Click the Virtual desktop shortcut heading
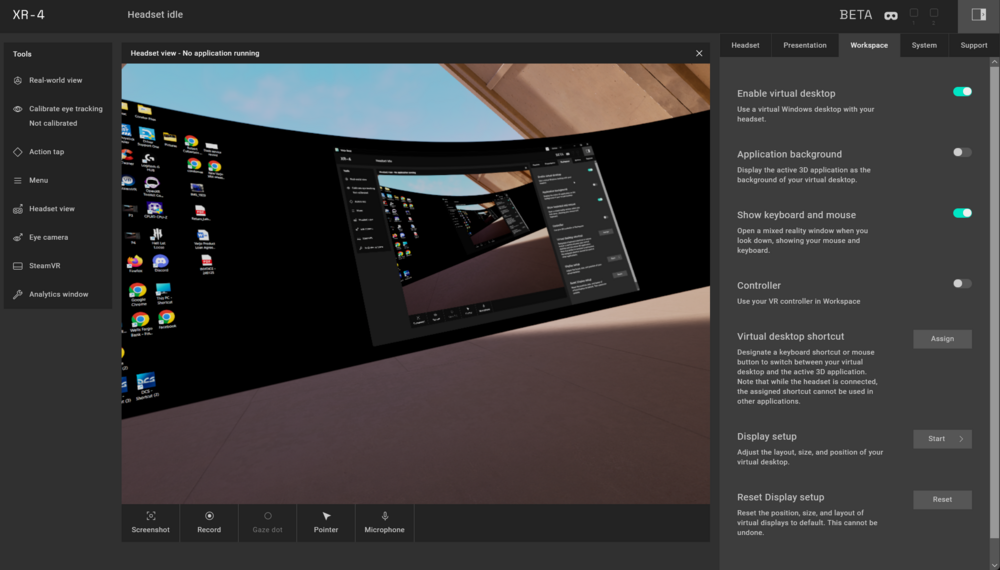 (x=790, y=337)
